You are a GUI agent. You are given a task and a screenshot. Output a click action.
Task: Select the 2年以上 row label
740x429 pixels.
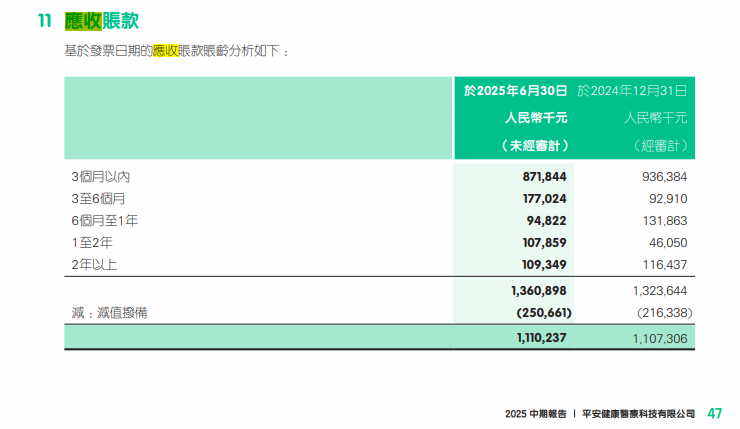[92, 264]
